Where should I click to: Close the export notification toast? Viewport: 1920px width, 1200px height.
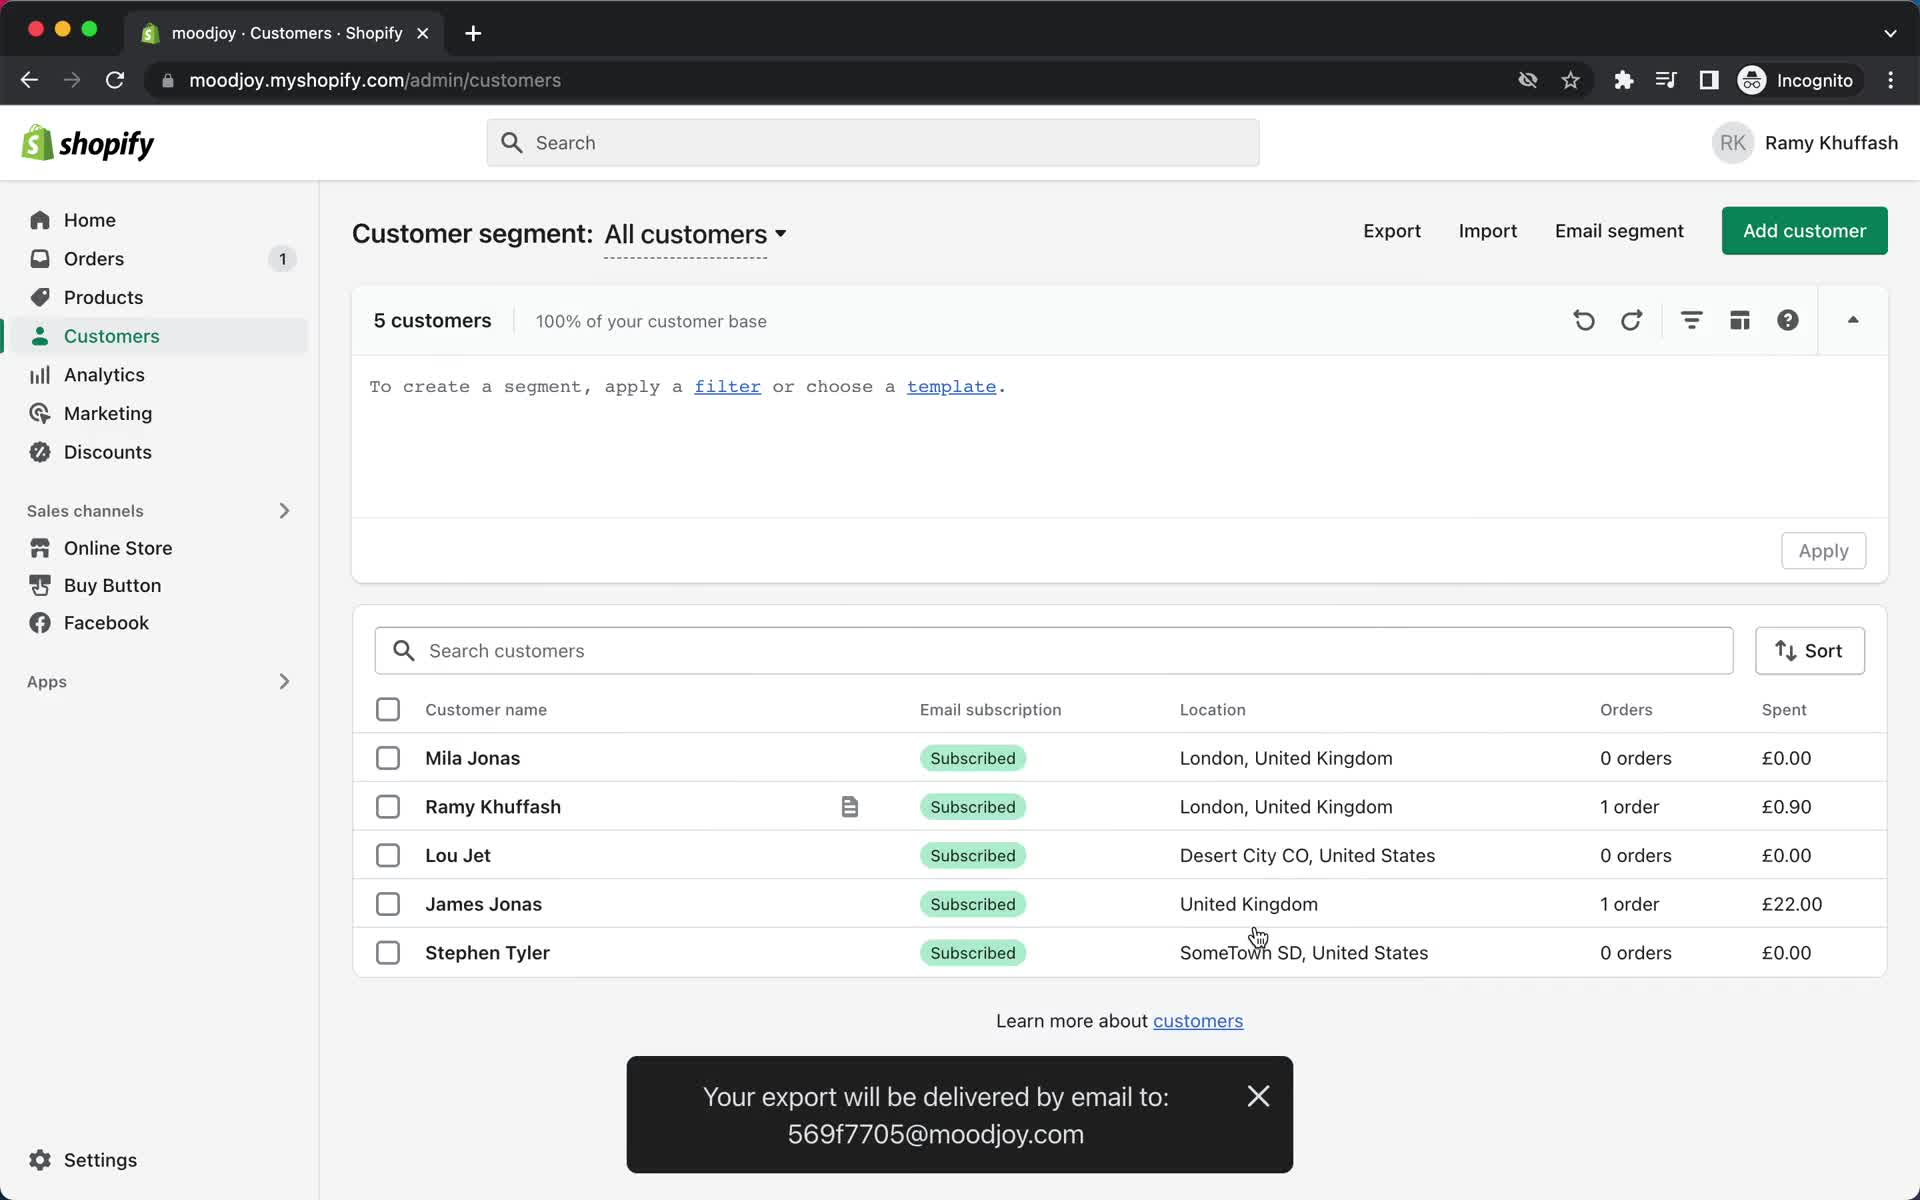pos(1259,1095)
